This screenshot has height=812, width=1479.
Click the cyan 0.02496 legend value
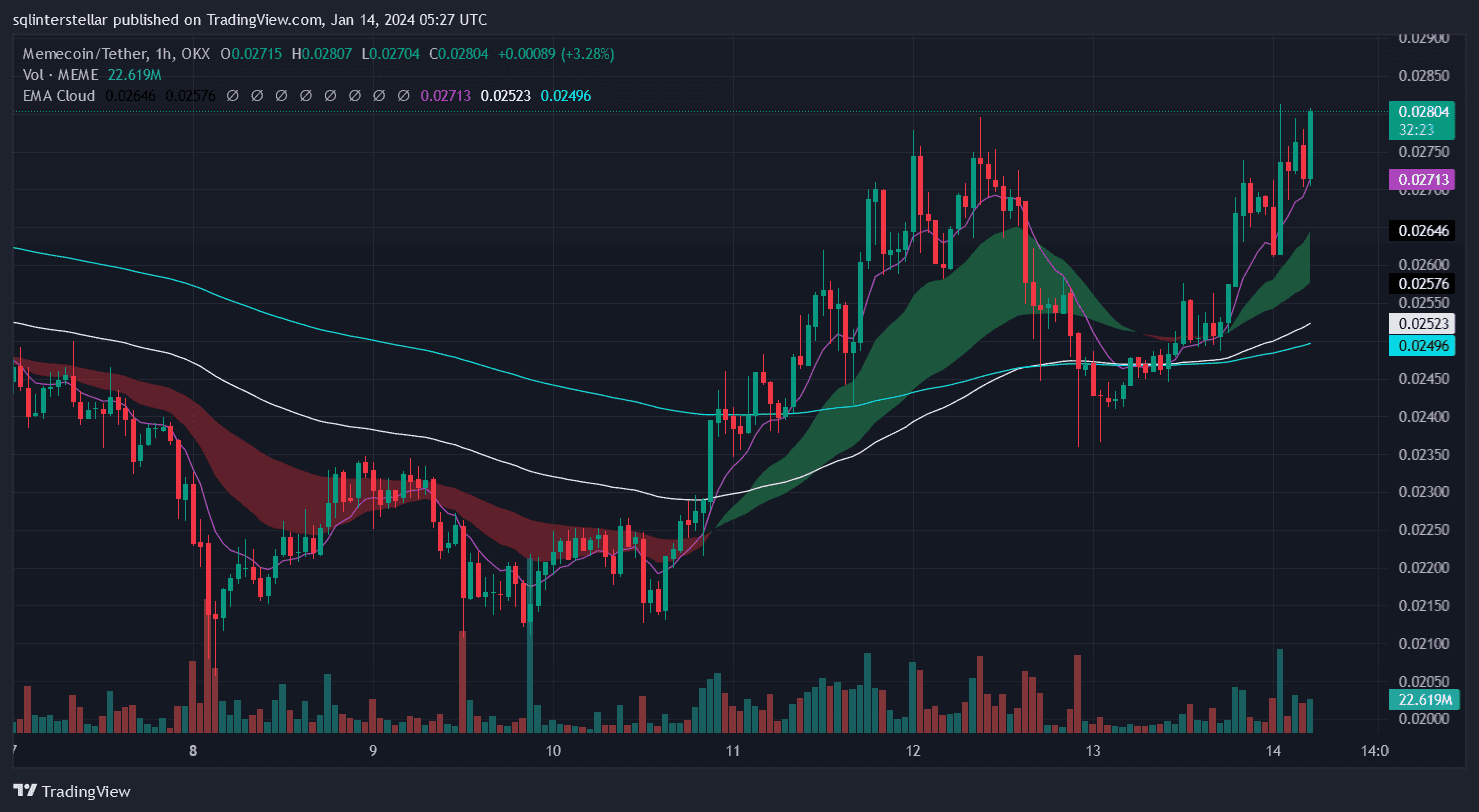[565, 96]
